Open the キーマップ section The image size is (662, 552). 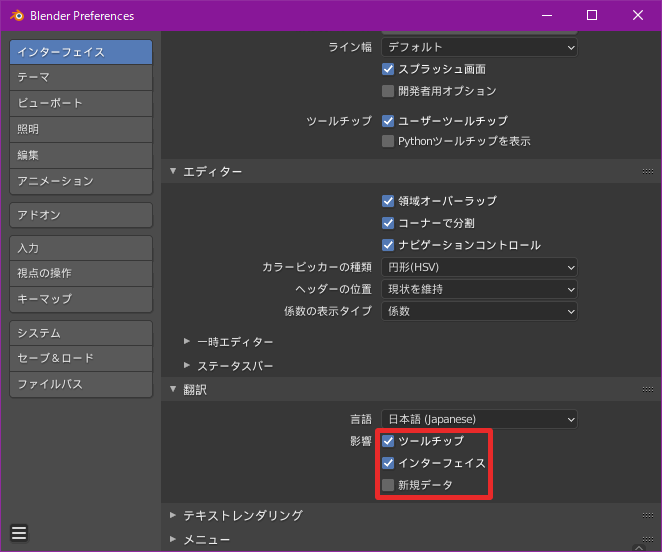pyautogui.click(x=81, y=299)
